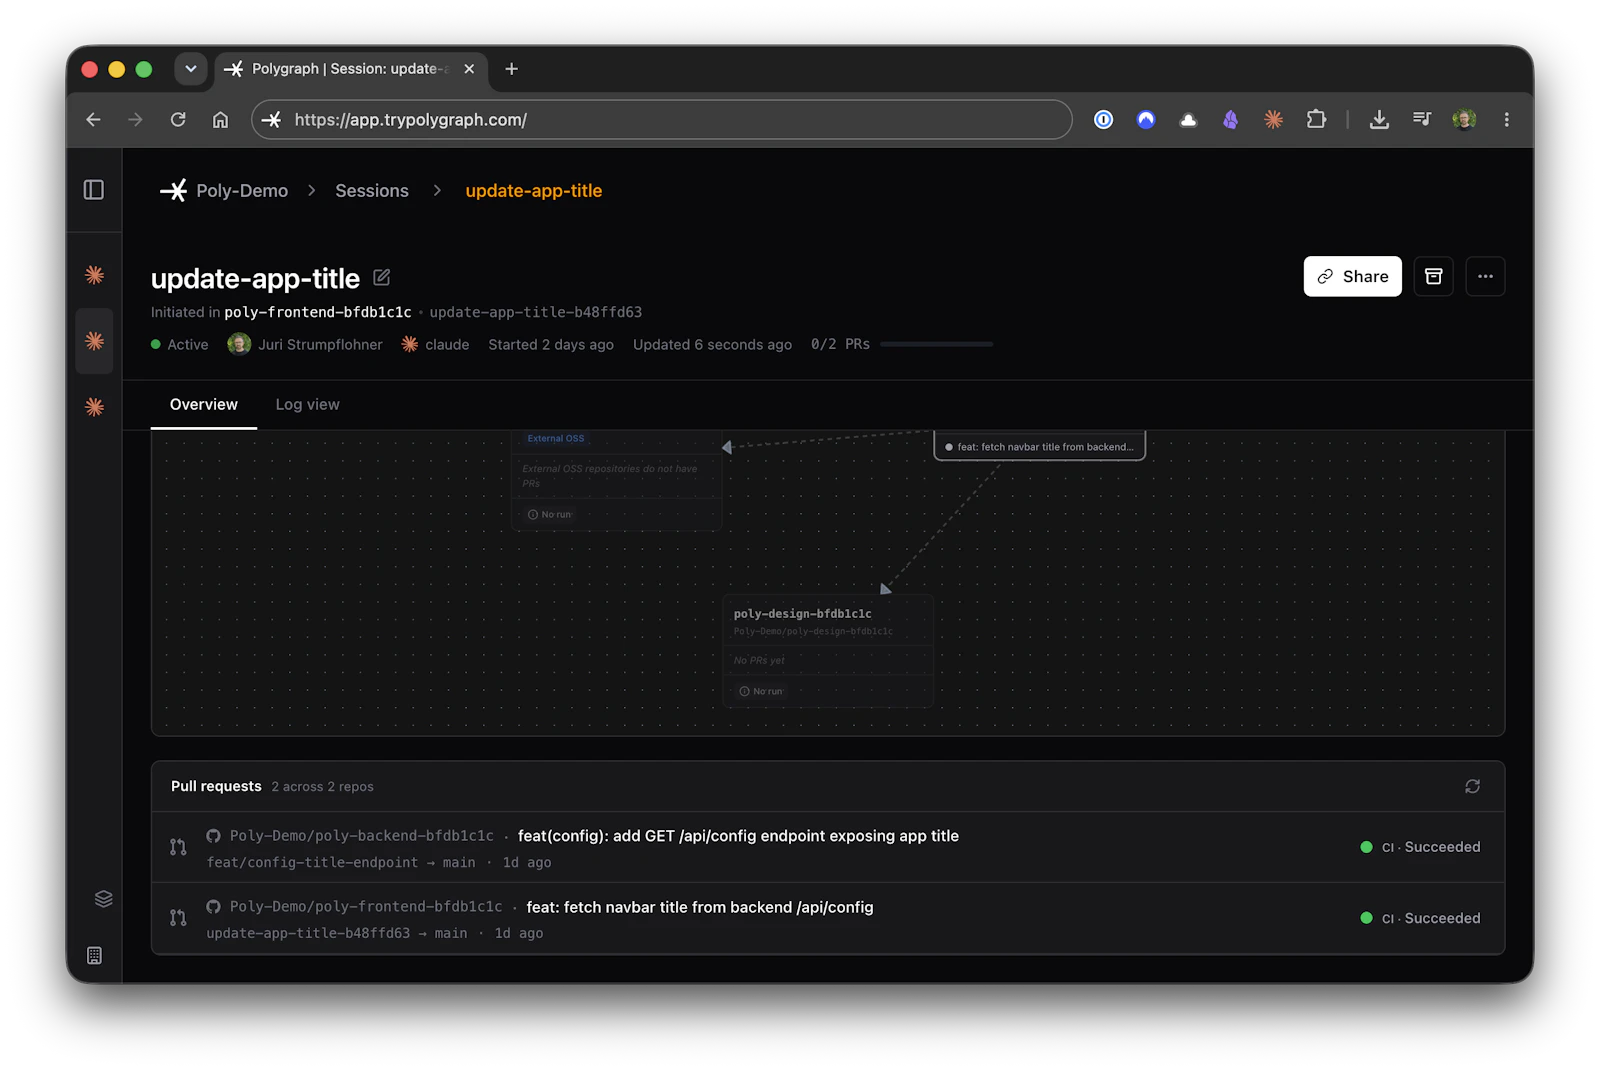Open the layers stack icon in sidebar
1600x1071 pixels.
pos(103,898)
